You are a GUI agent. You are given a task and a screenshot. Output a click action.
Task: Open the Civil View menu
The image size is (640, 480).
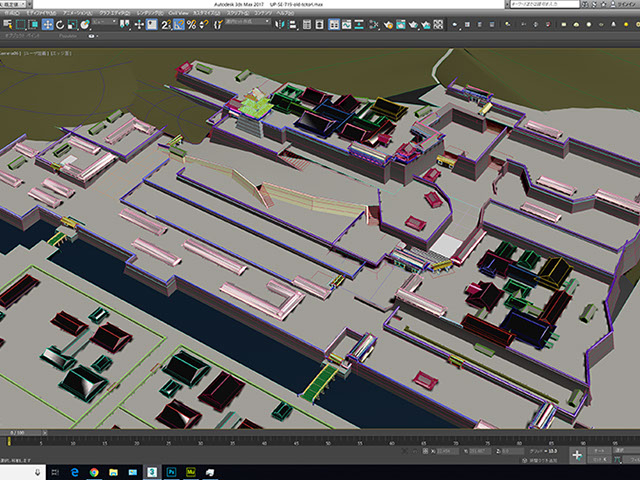(178, 11)
